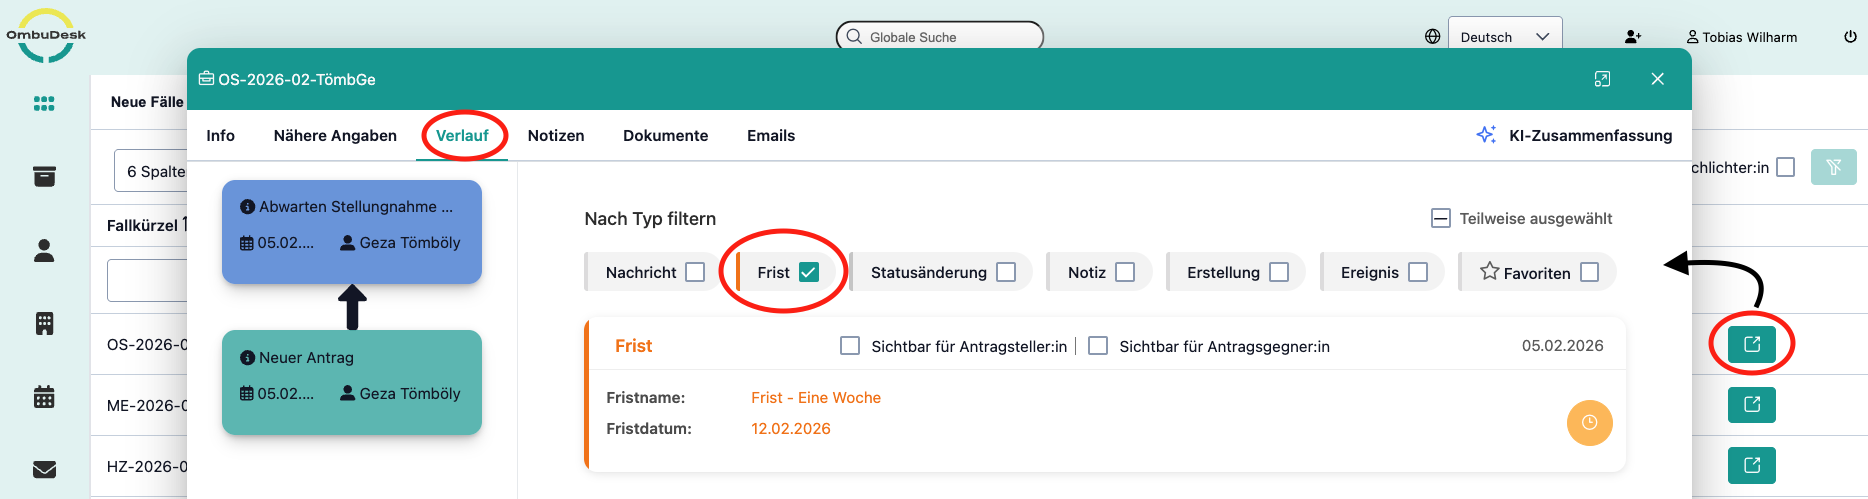Expand the case dialog to fullscreen
Screen dimensions: 1868x499
click(x=1602, y=79)
